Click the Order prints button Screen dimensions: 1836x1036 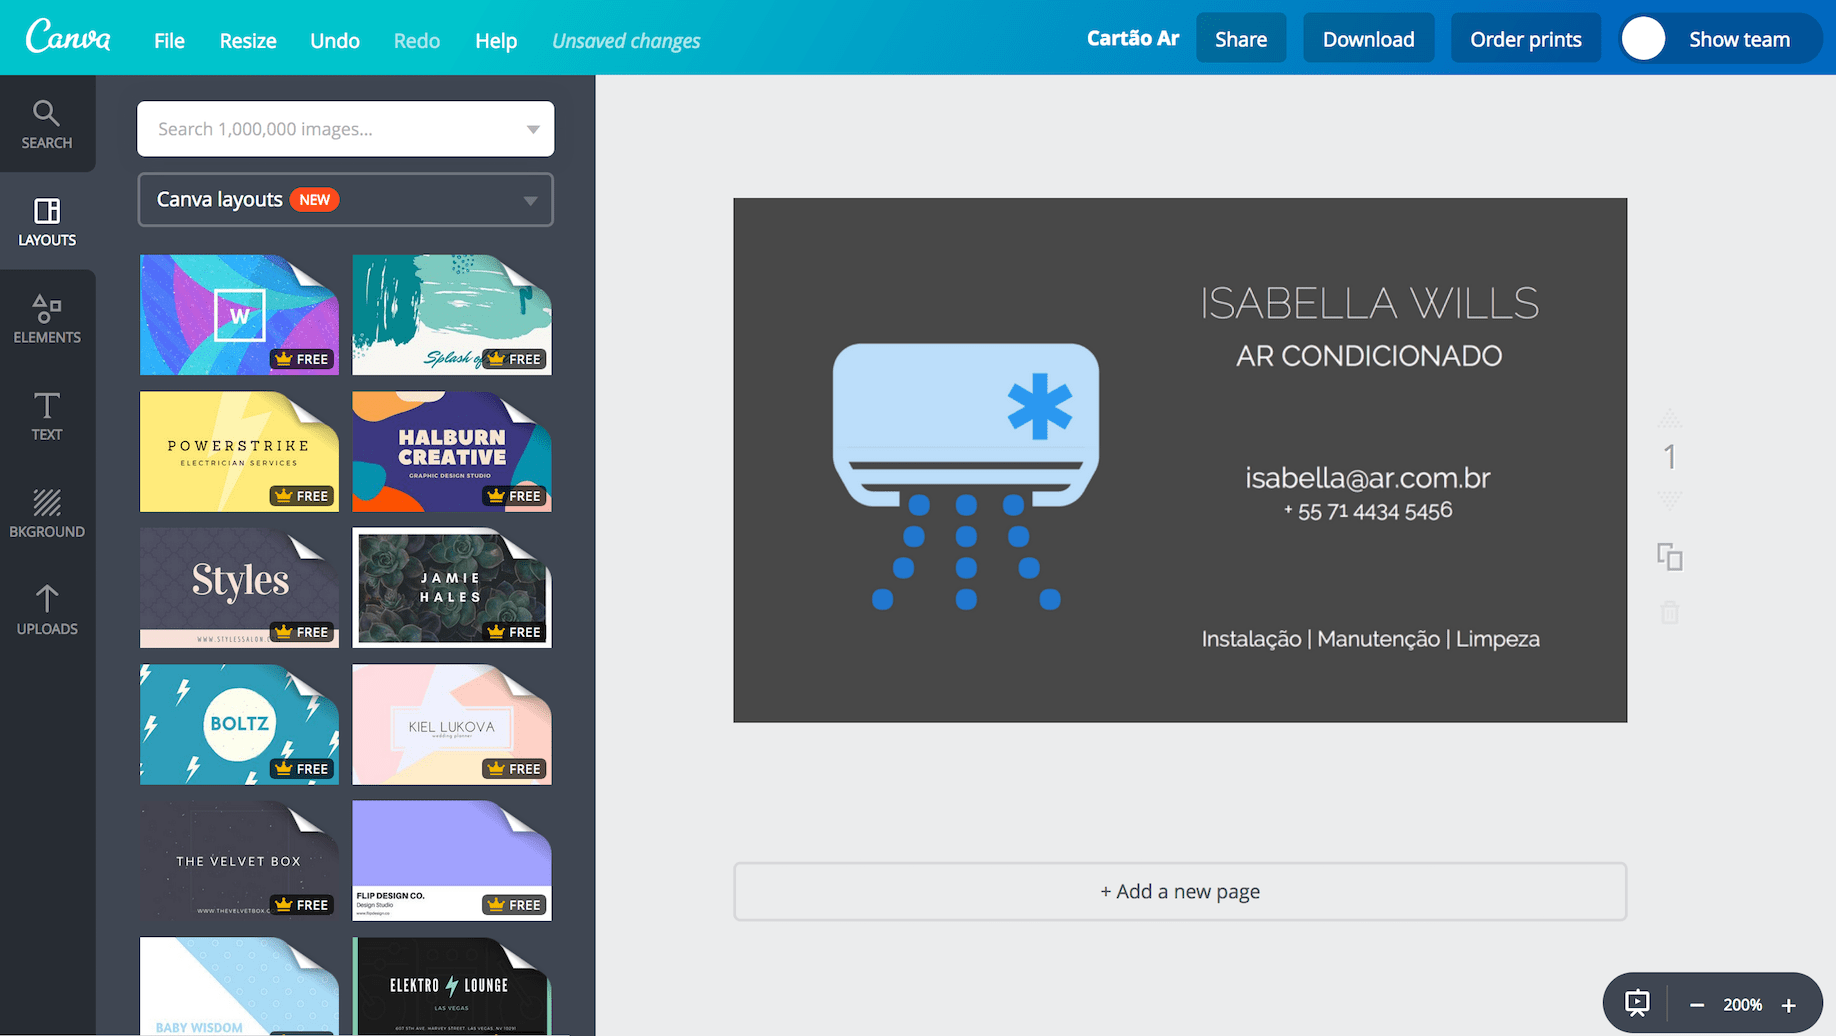(1526, 39)
